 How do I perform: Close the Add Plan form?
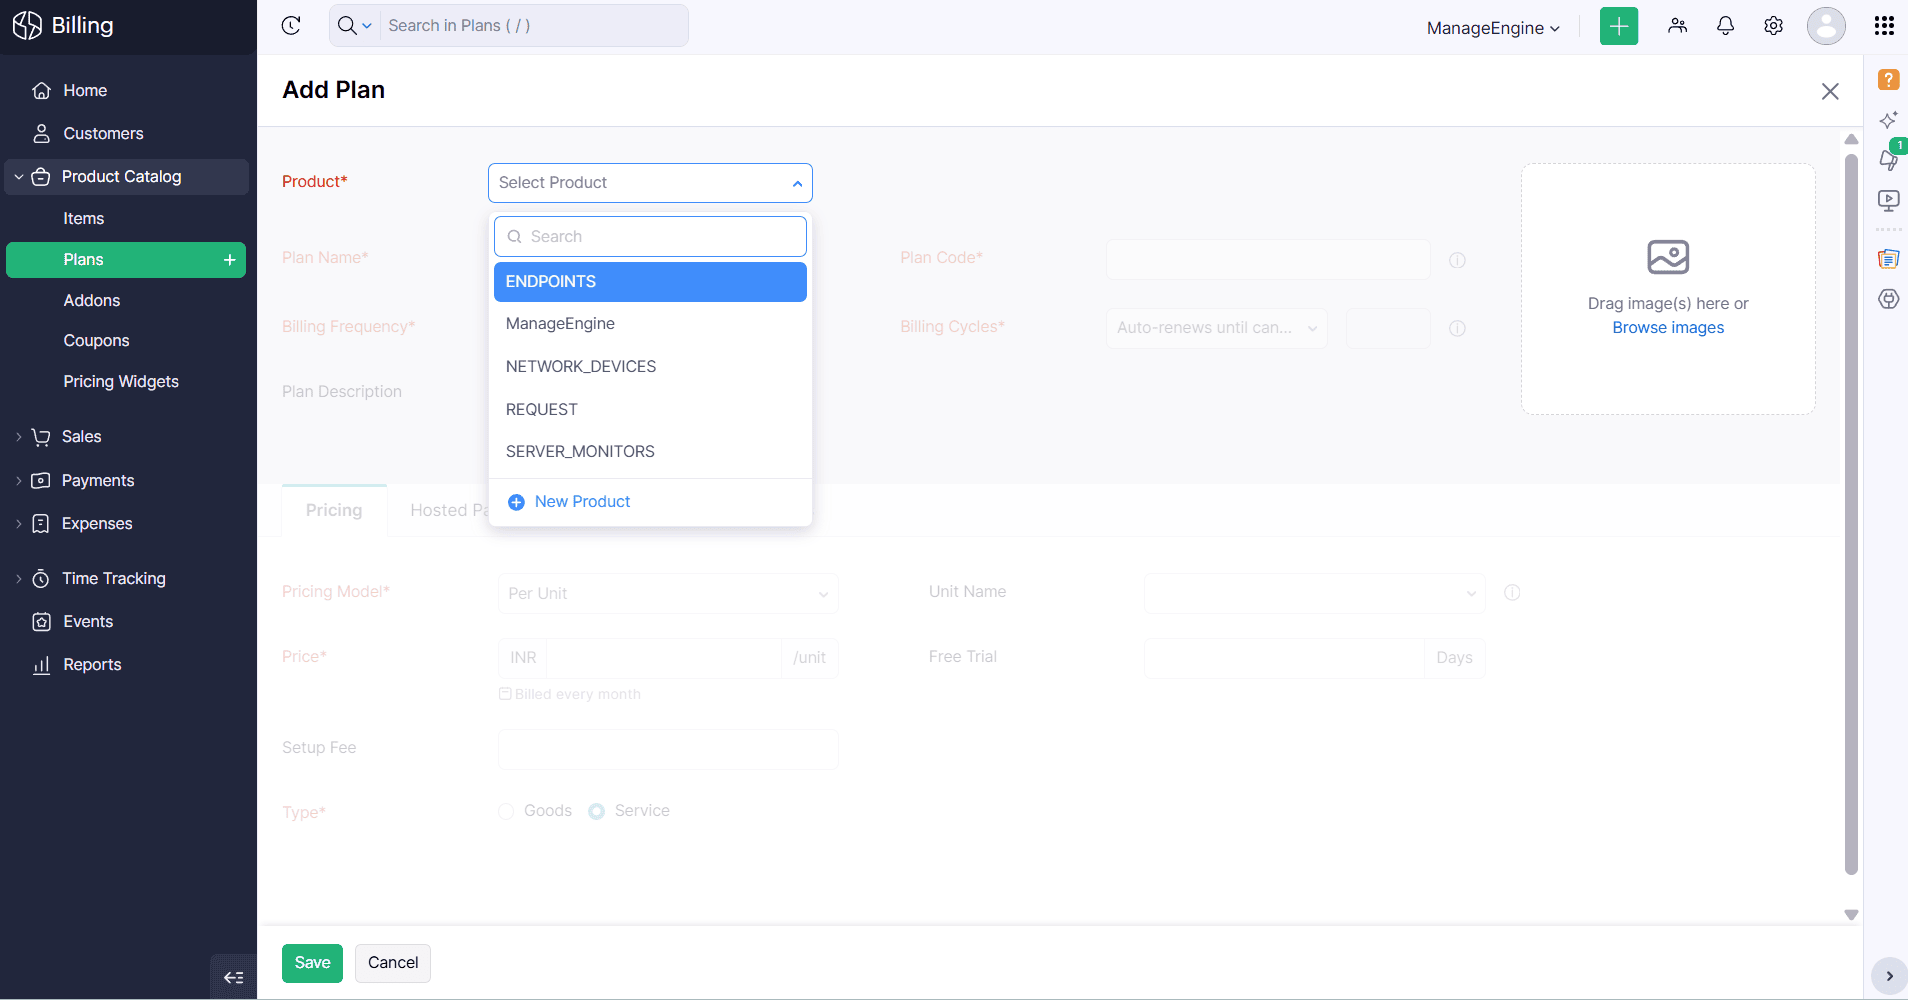pyautogui.click(x=1830, y=92)
